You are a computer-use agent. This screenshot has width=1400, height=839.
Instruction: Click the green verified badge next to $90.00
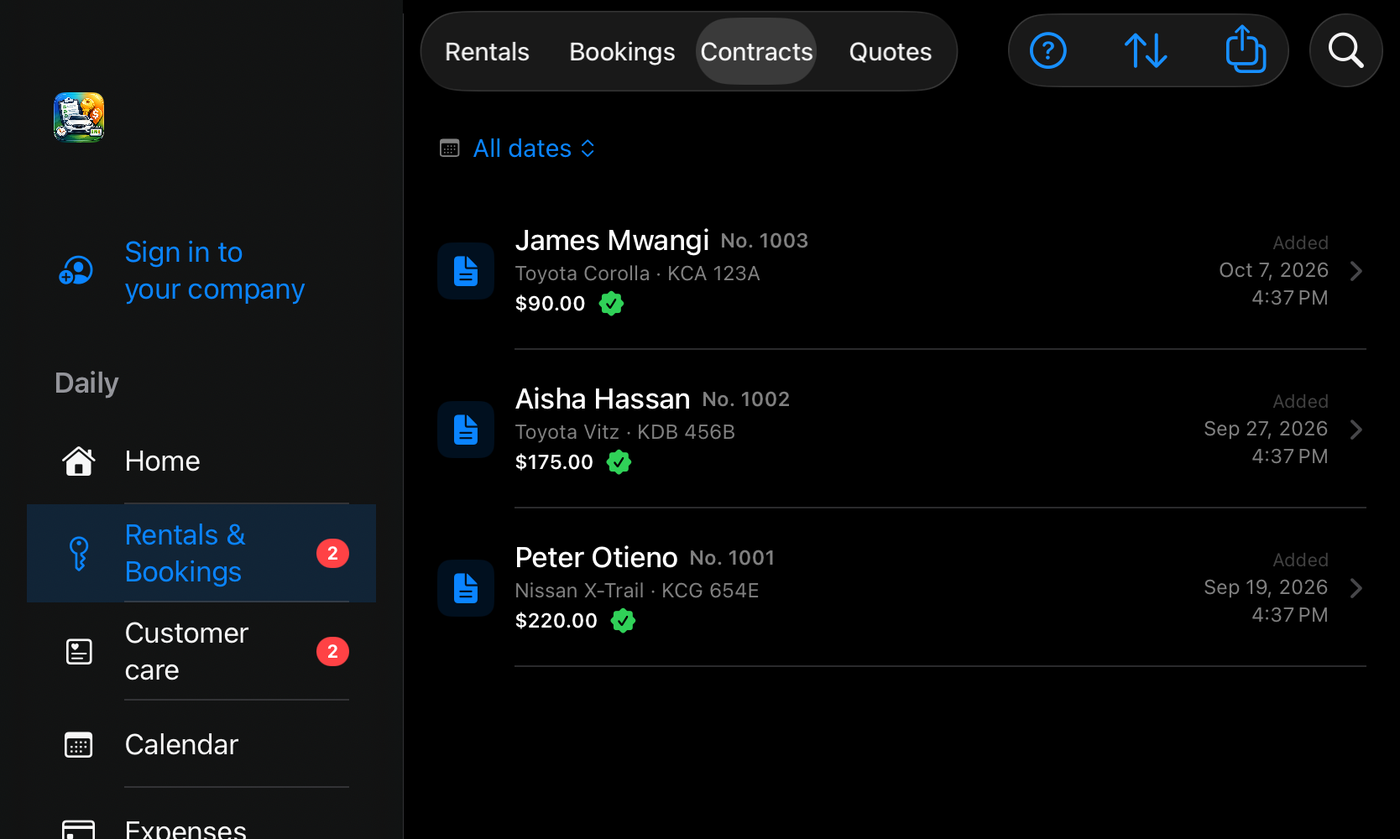611,304
